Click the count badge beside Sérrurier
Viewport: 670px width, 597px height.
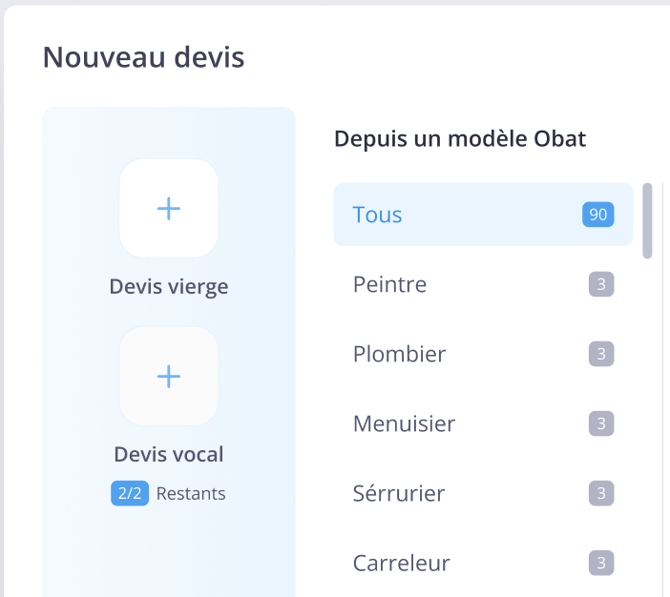[x=601, y=493]
